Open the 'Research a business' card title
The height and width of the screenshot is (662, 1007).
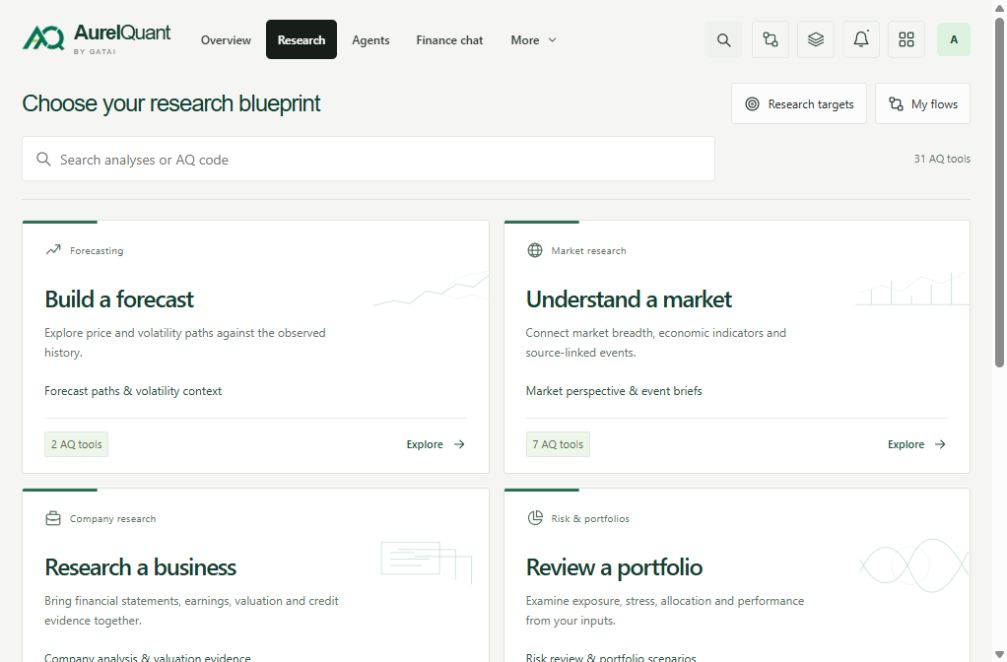click(140, 568)
